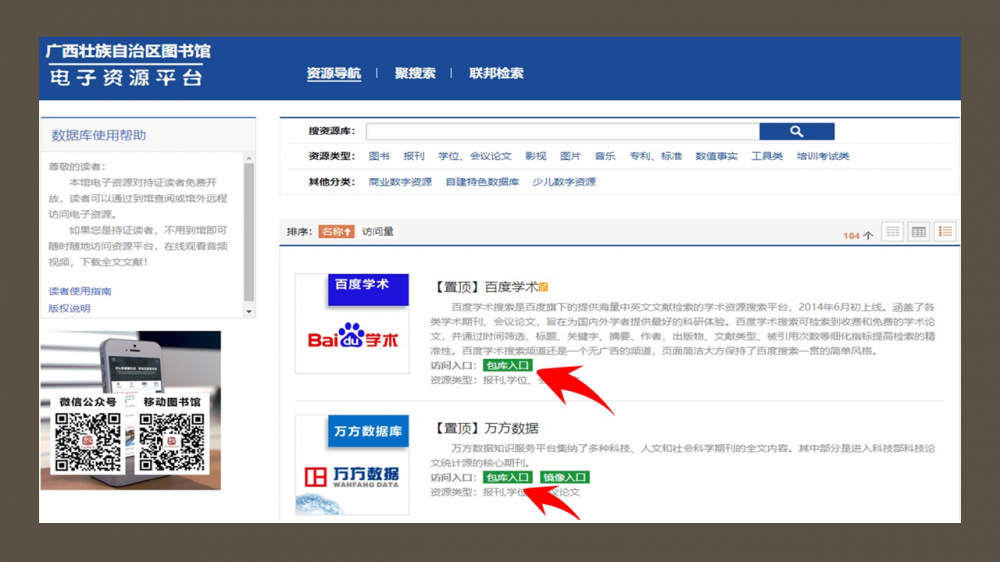1000x562 pixels.
Task: Open the 资源导航 tab
Action: (x=333, y=73)
